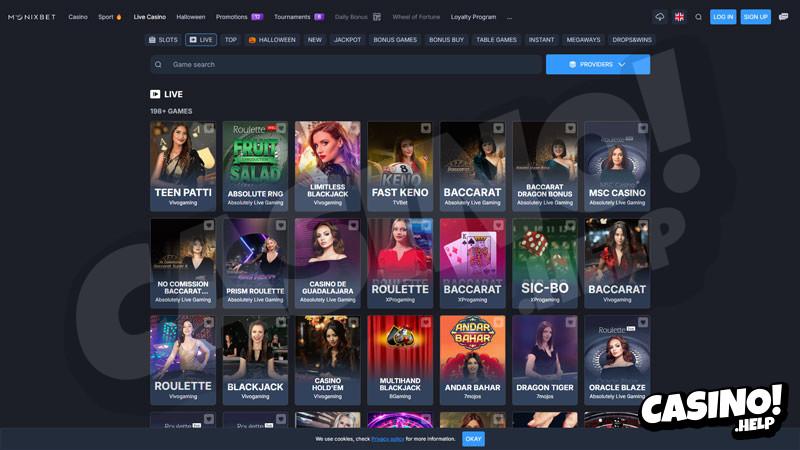Select the Drops&Wins tab
The height and width of the screenshot is (450, 800).
pos(632,40)
